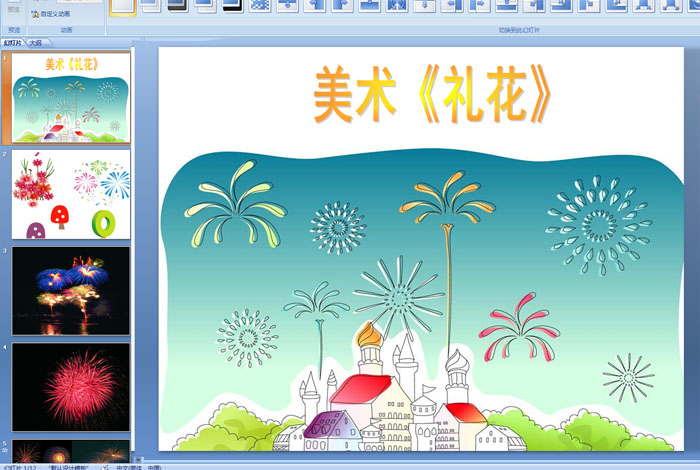Click the slide counter 1/12 in status bar

(20, 467)
